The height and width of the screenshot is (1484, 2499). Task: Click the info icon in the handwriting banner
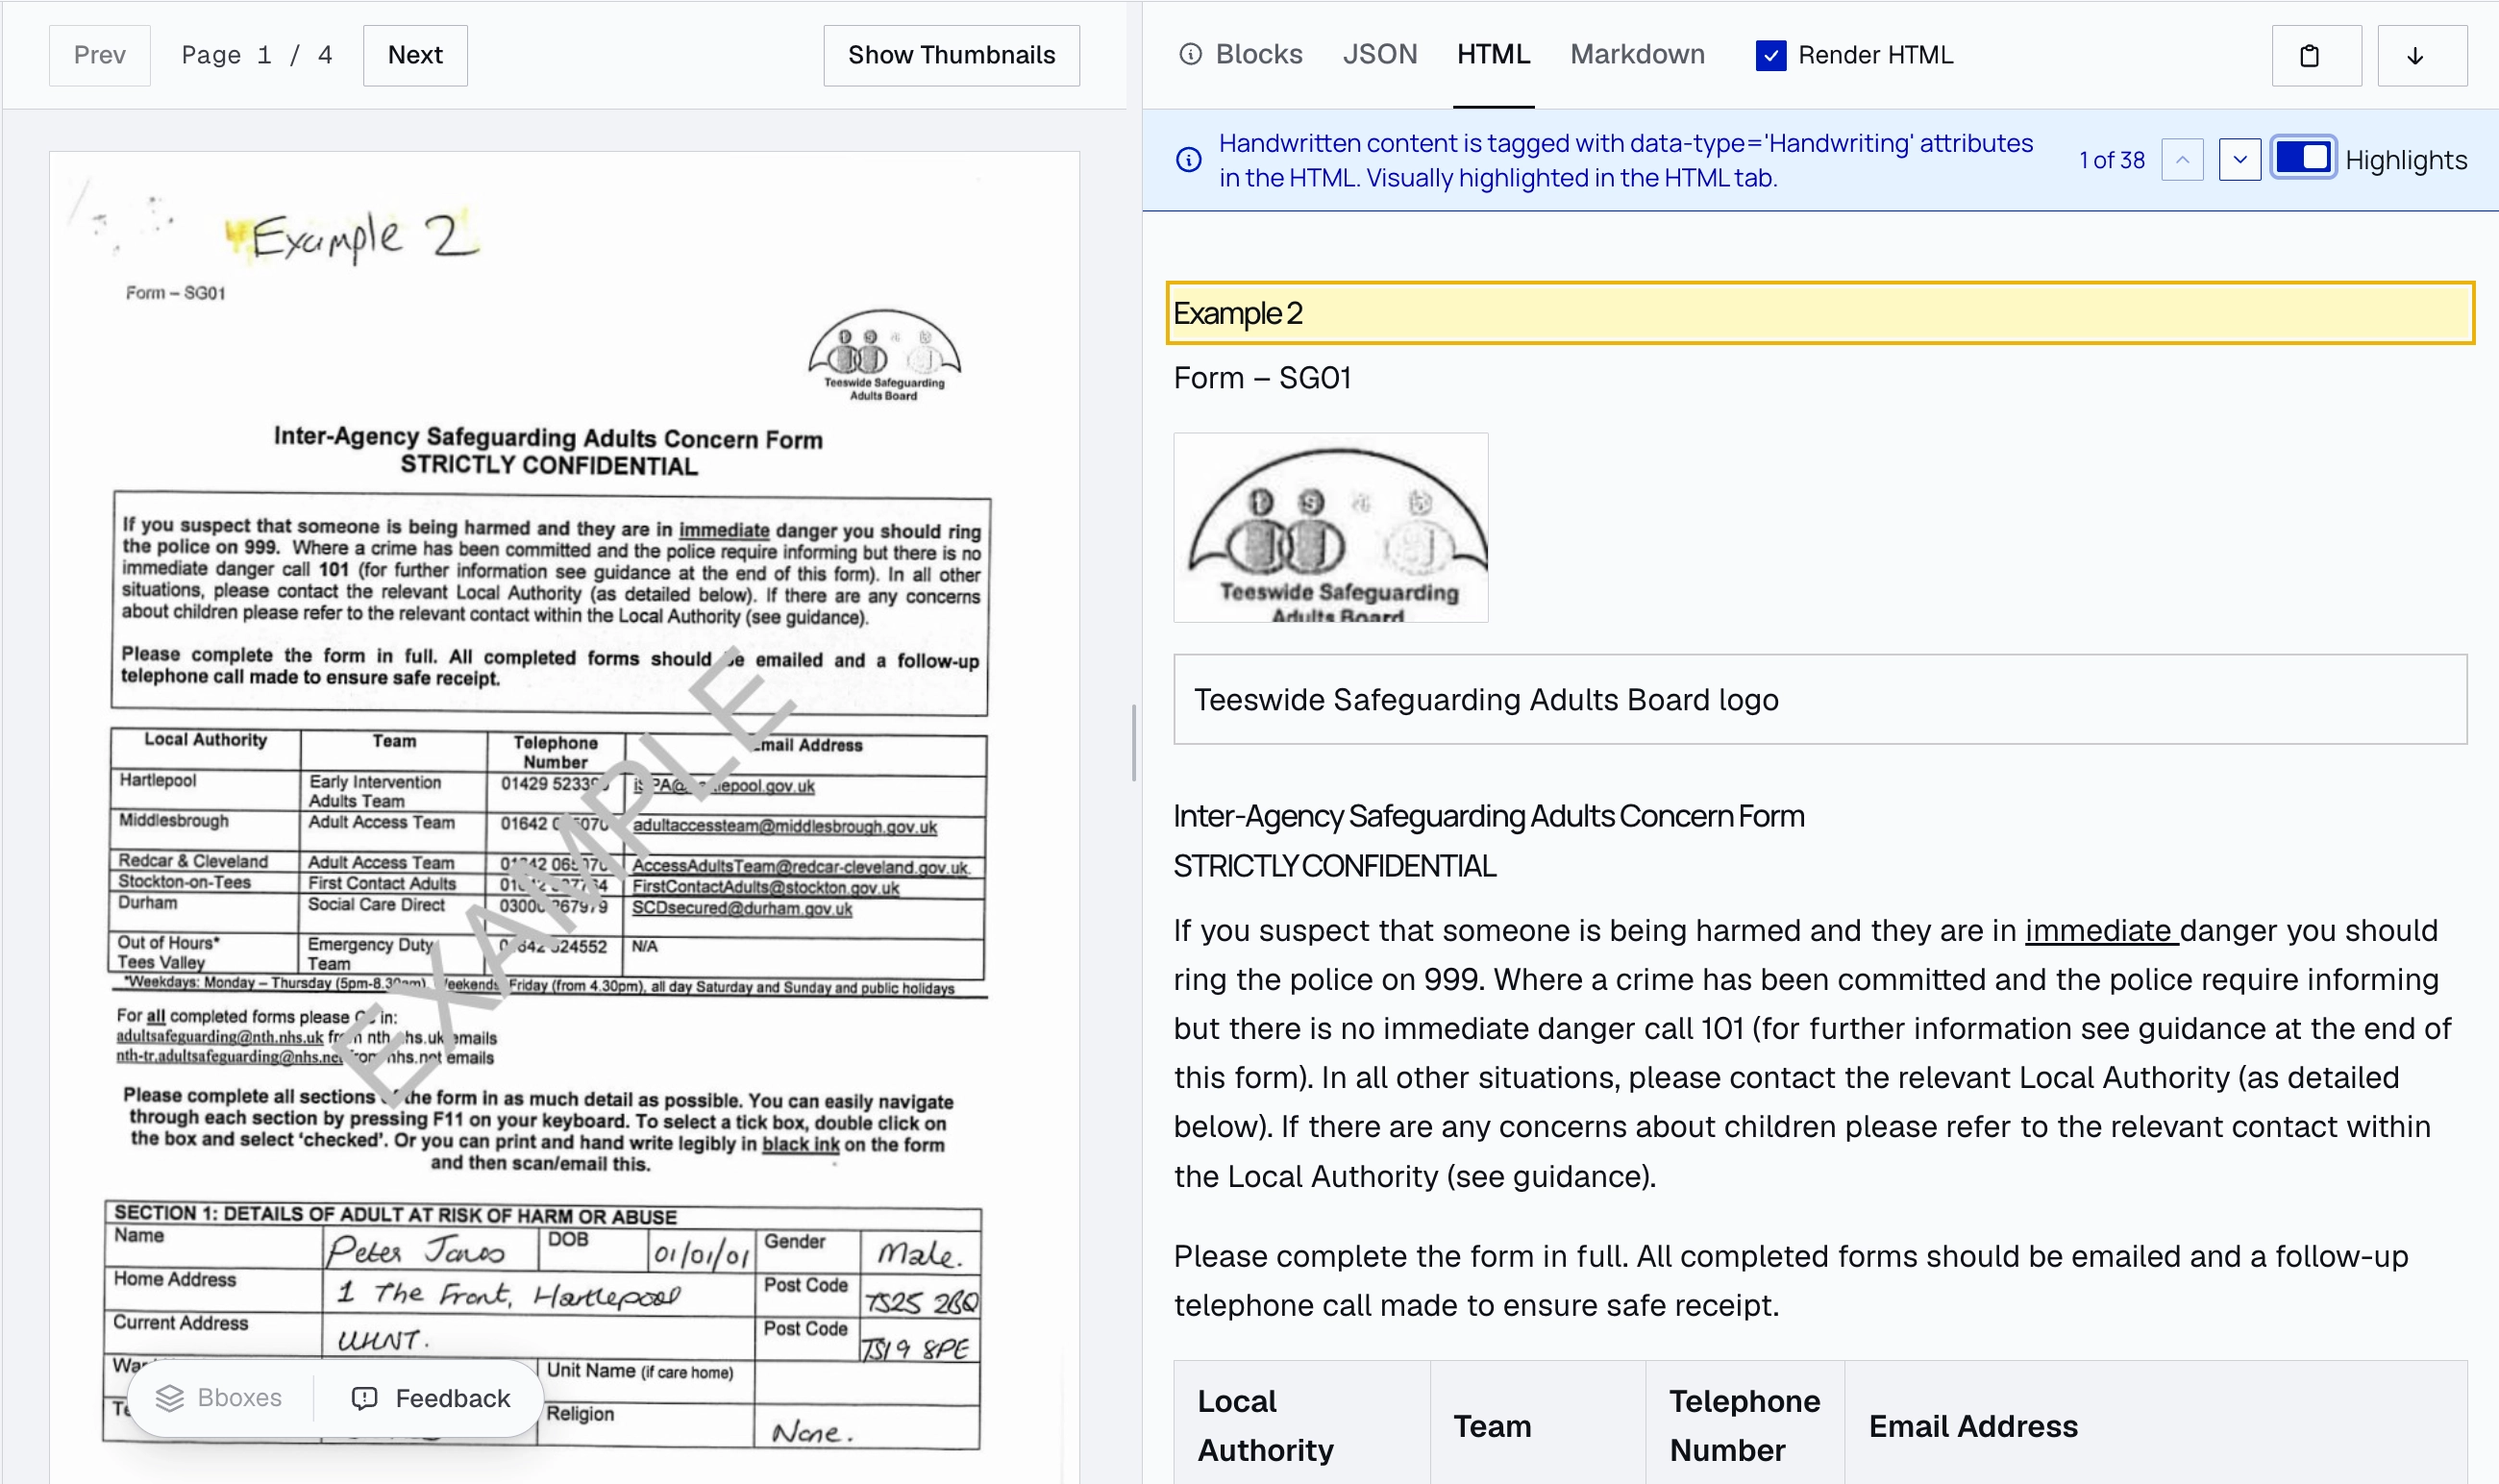tap(1188, 160)
